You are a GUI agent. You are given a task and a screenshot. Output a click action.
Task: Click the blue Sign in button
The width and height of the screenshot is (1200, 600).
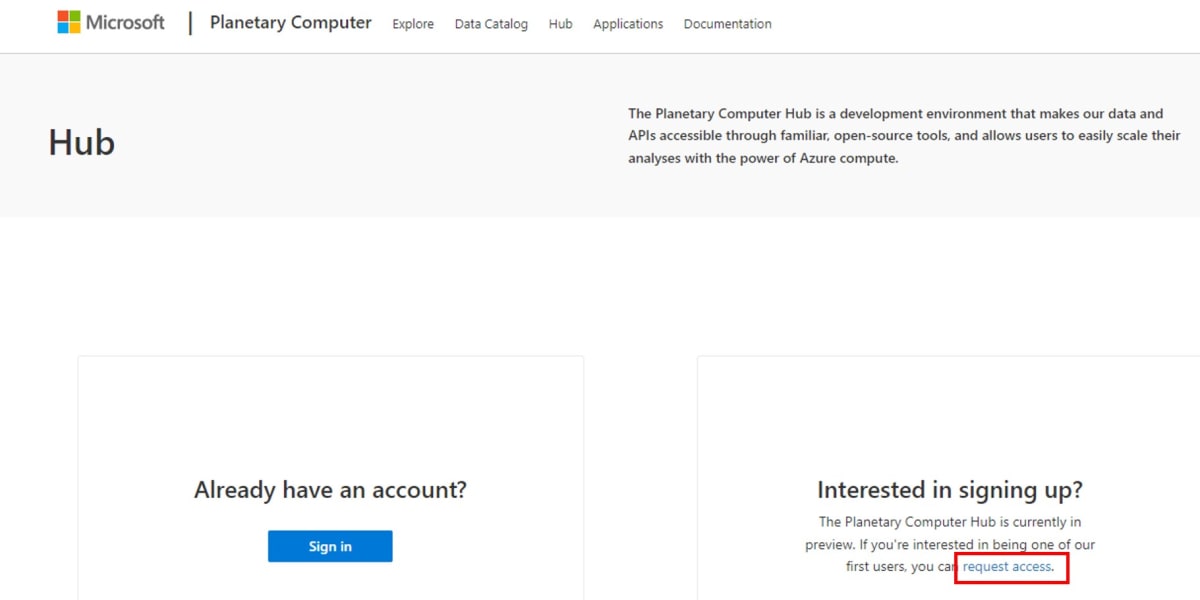(330, 546)
